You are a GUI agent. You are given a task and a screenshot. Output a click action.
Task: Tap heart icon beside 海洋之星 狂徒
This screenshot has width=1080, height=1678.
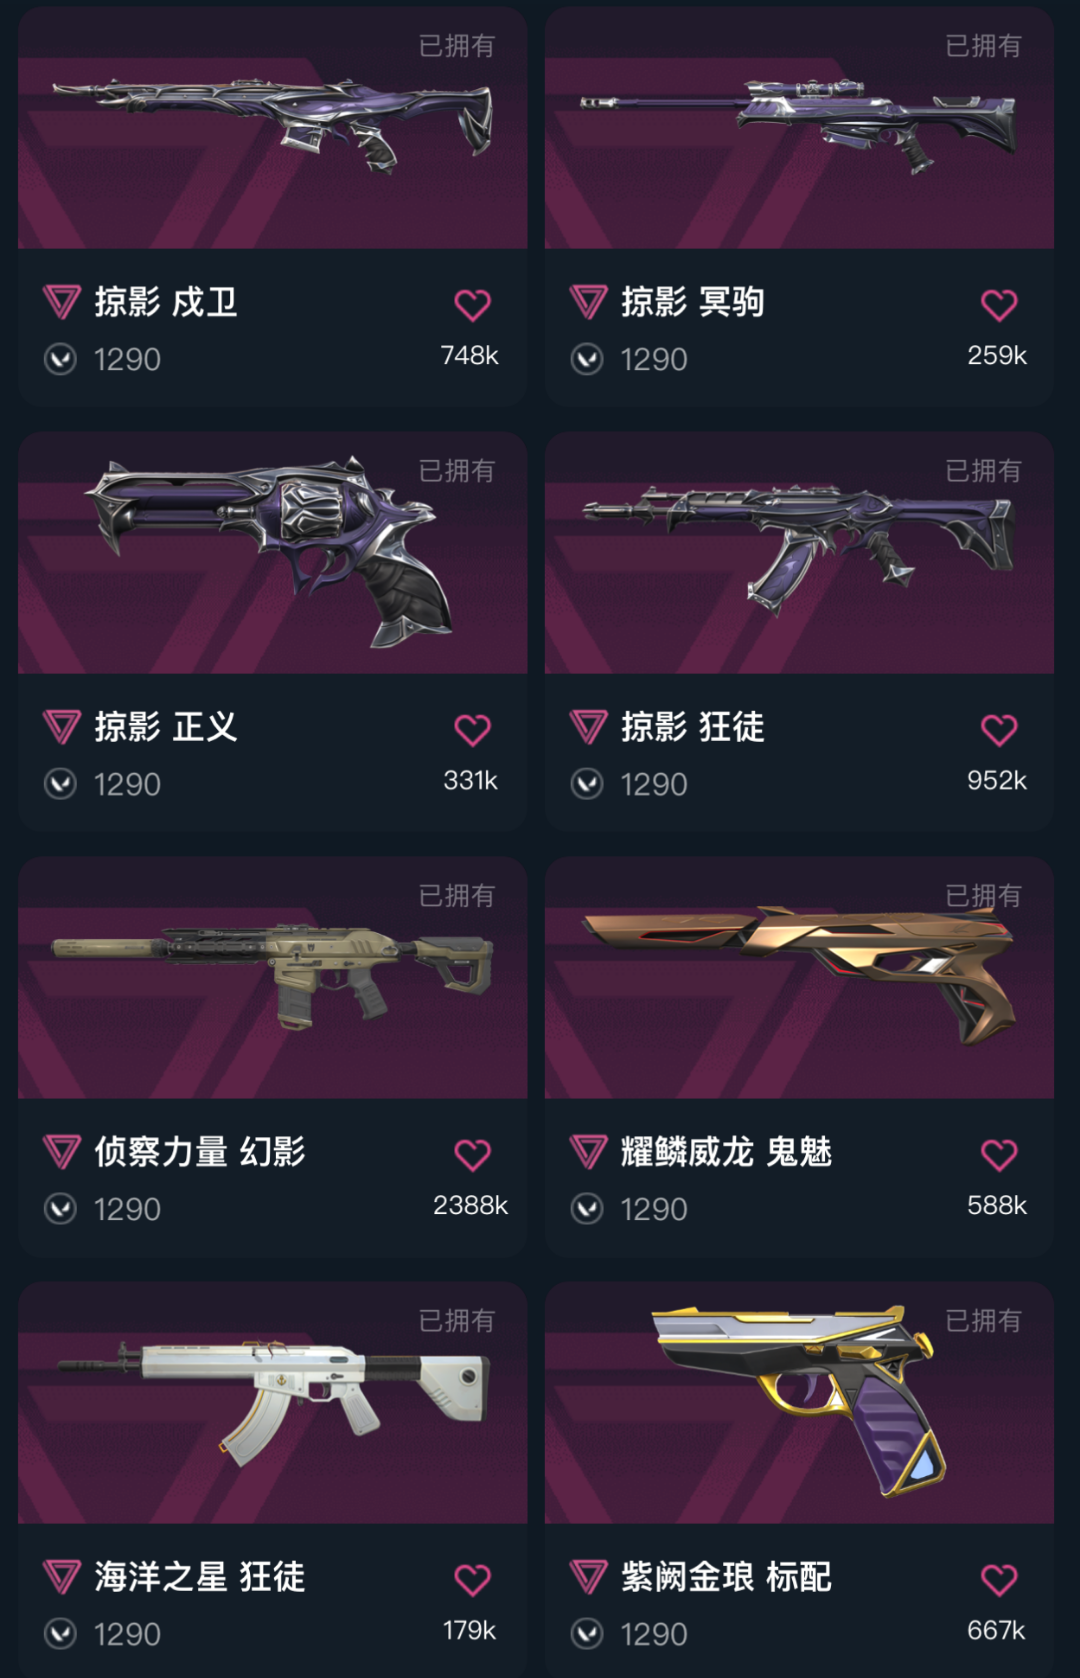pyautogui.click(x=473, y=1580)
